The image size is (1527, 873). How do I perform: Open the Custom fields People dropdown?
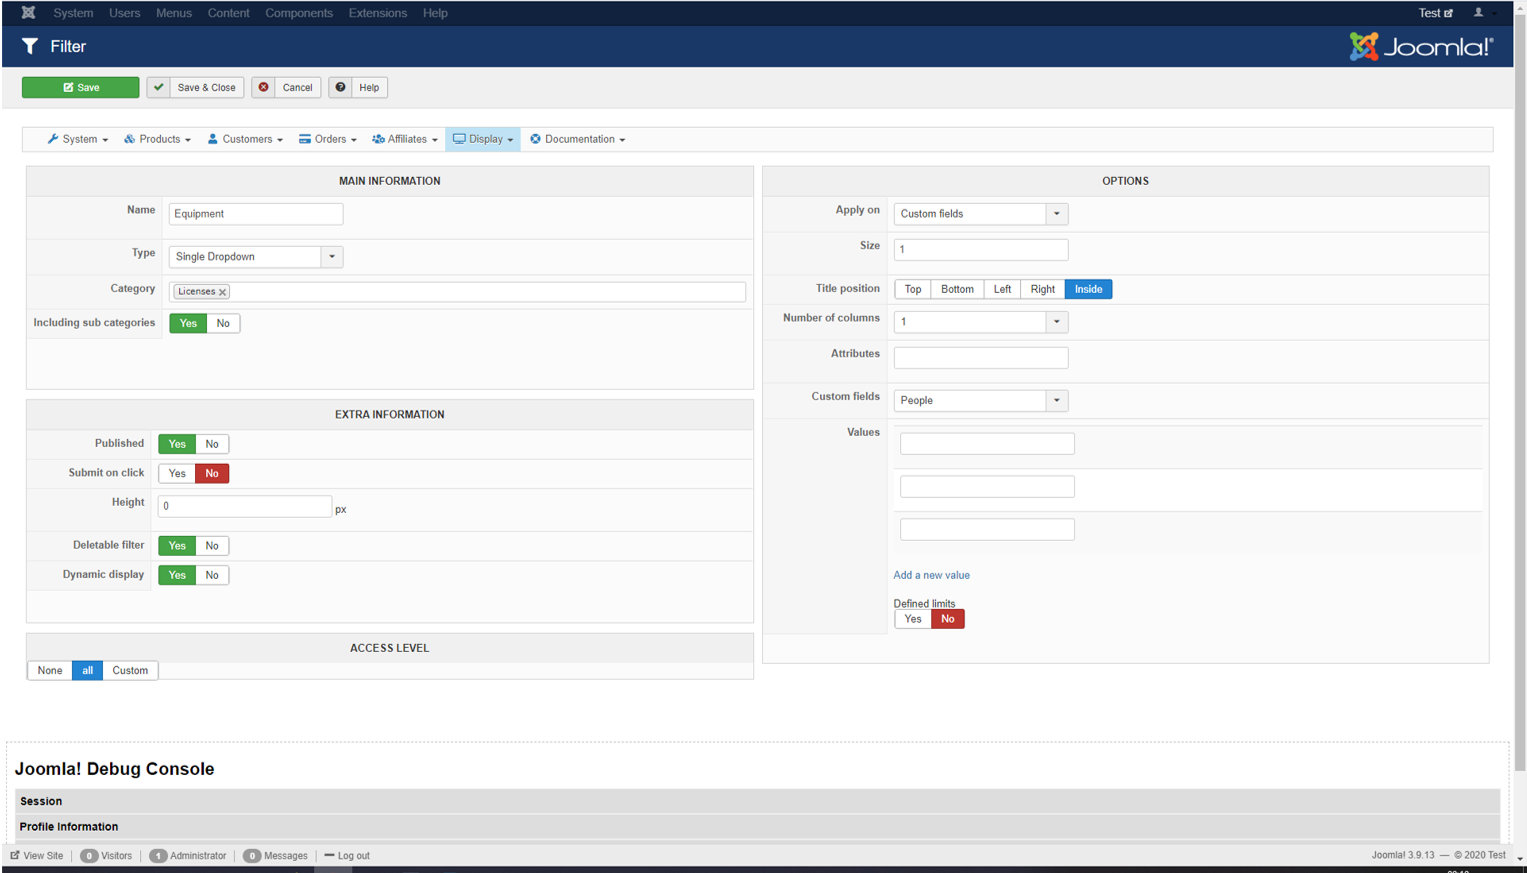[x=981, y=400]
